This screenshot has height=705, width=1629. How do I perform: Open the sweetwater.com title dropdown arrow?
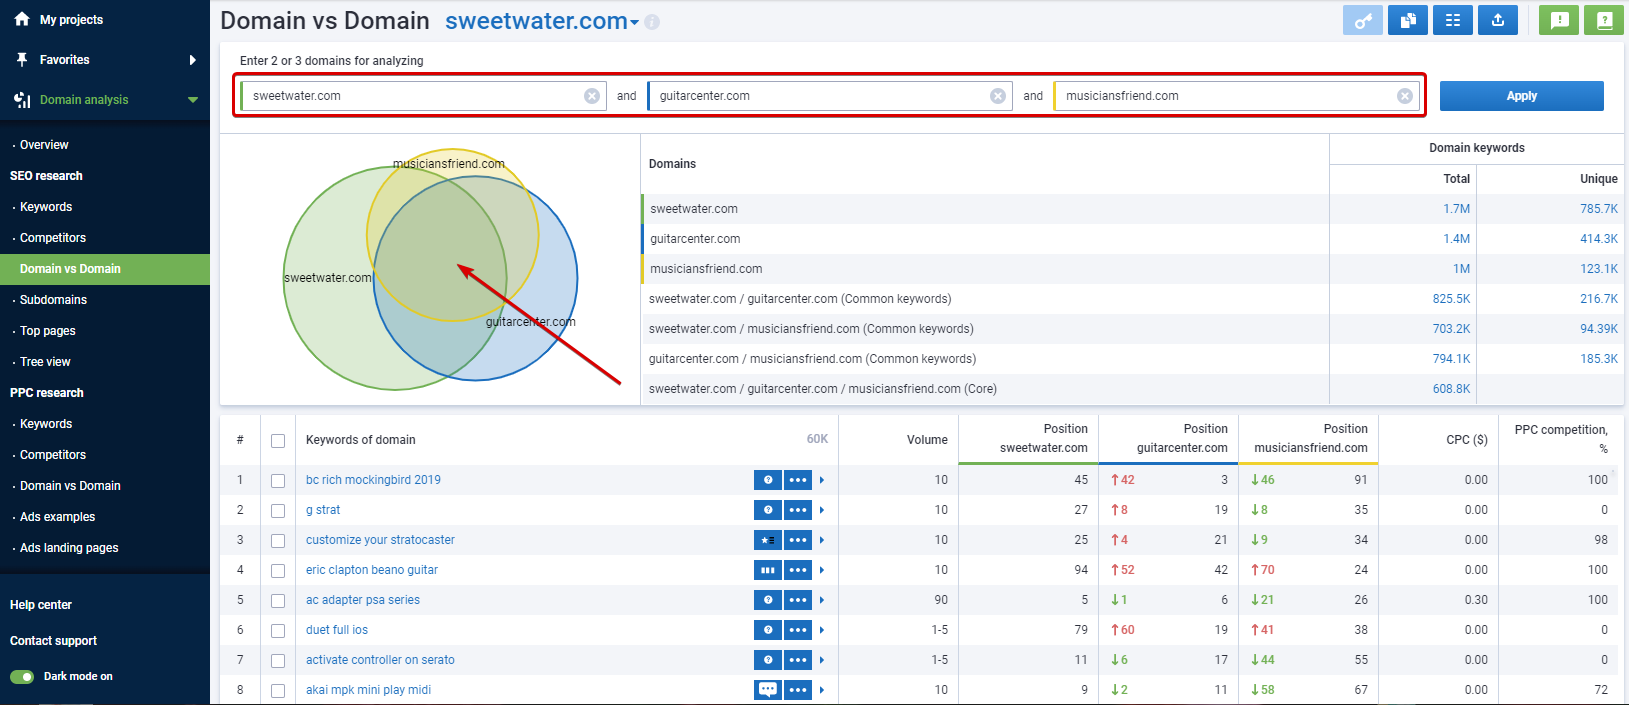[x=634, y=23]
